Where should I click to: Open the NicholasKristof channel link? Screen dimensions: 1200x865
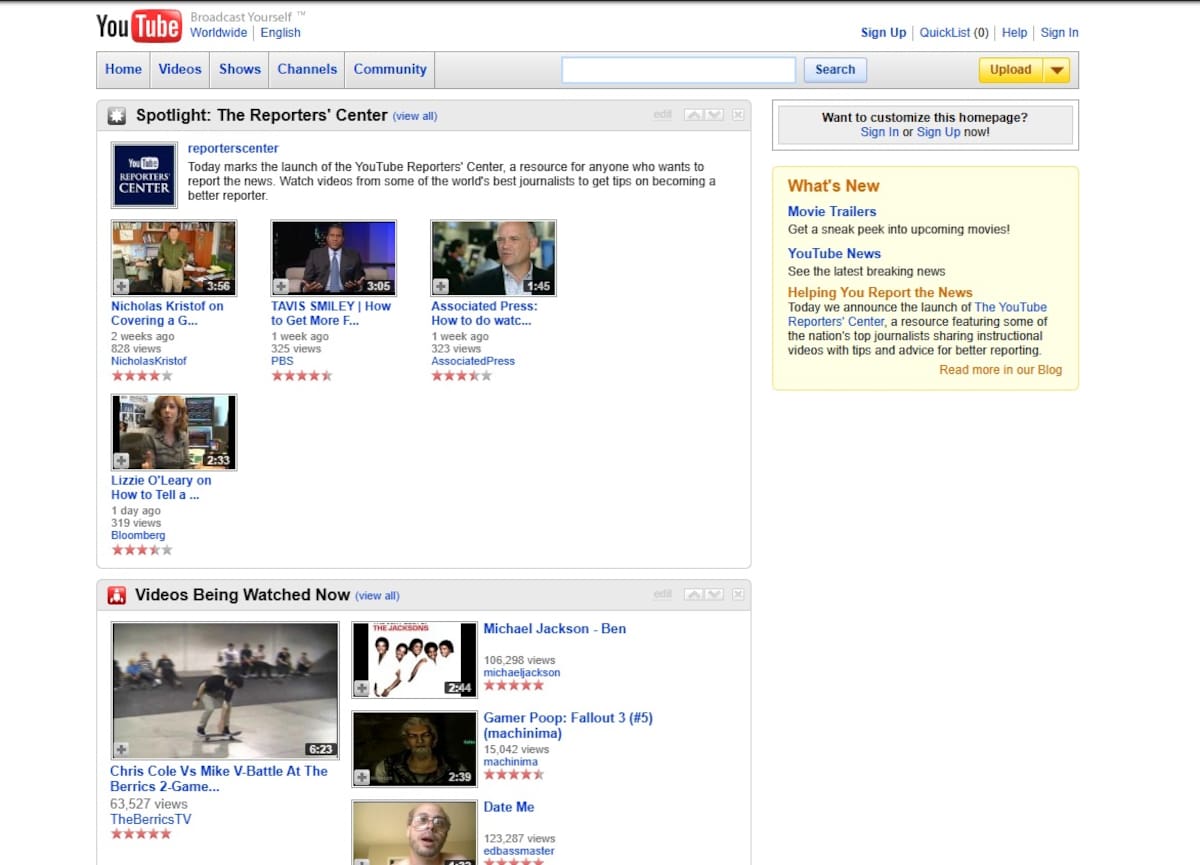pyautogui.click(x=149, y=361)
